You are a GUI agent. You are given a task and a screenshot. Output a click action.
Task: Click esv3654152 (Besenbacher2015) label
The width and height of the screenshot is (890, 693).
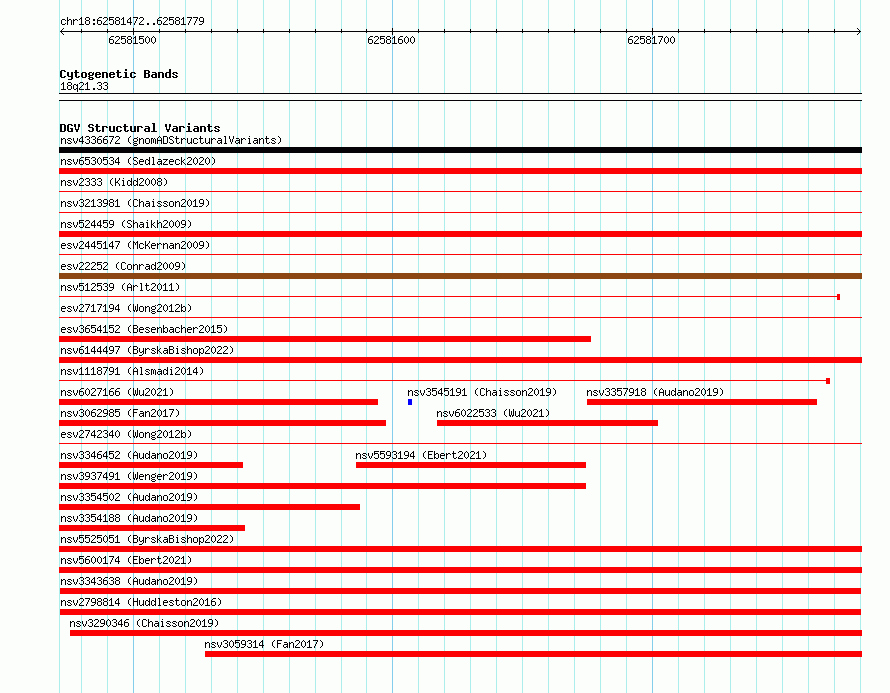(144, 329)
